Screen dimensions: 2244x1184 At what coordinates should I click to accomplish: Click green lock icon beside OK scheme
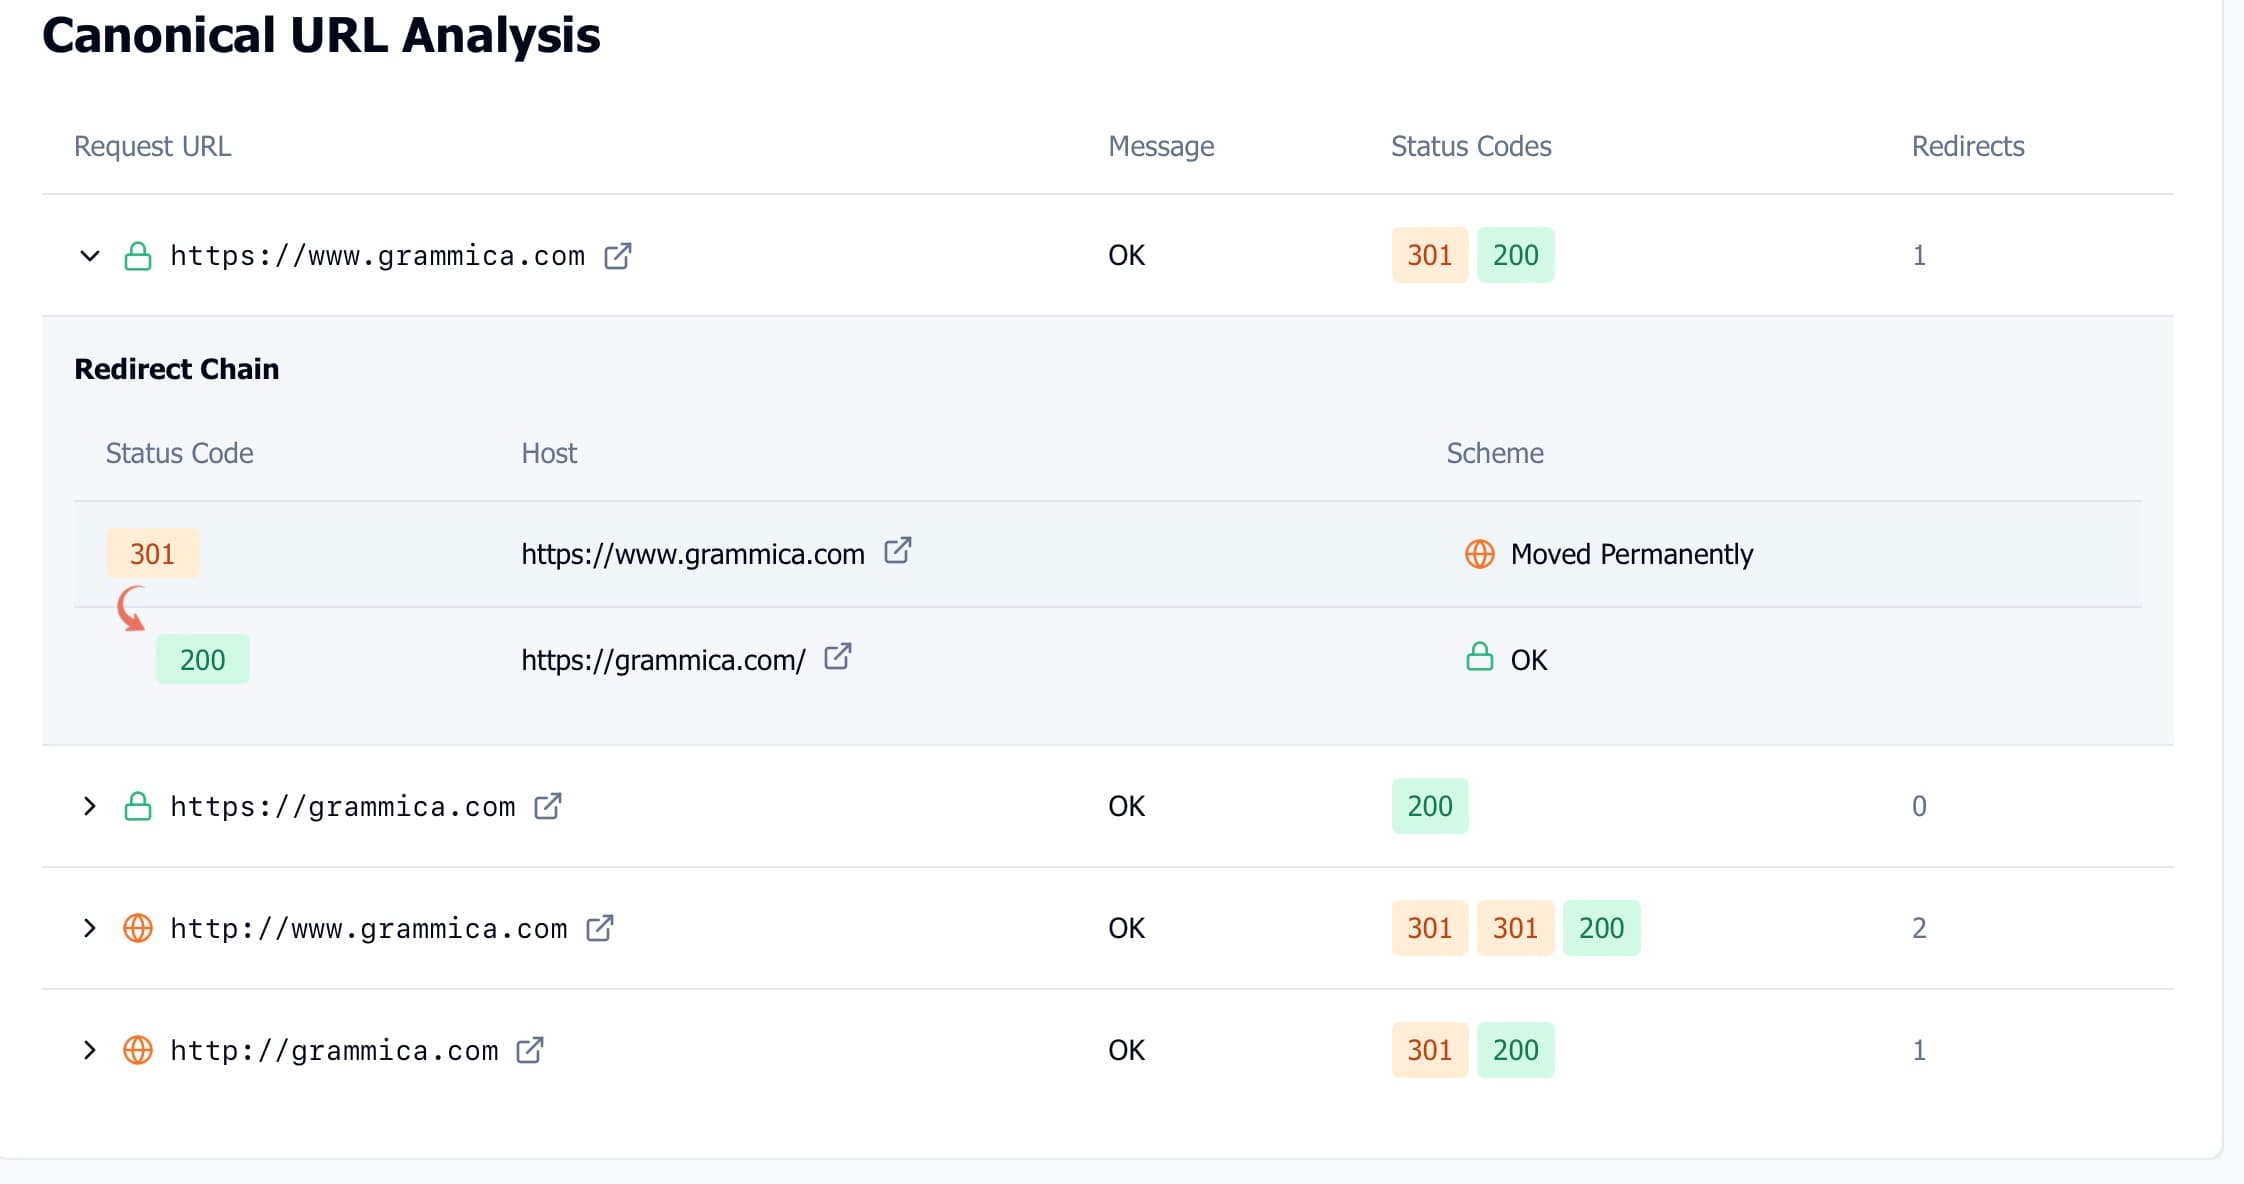tap(1480, 657)
